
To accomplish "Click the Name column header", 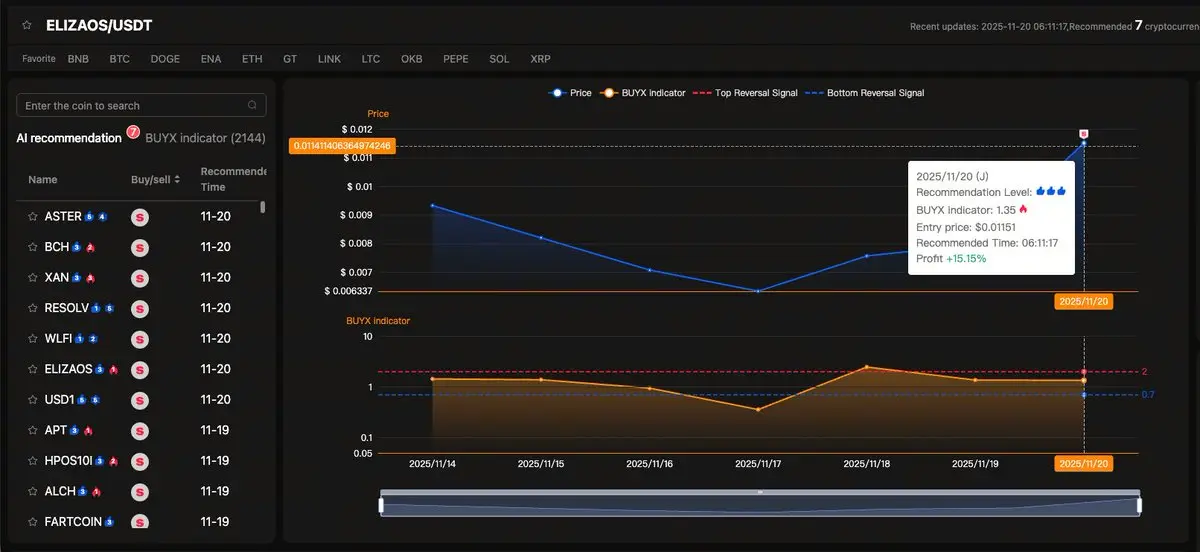I will point(43,180).
